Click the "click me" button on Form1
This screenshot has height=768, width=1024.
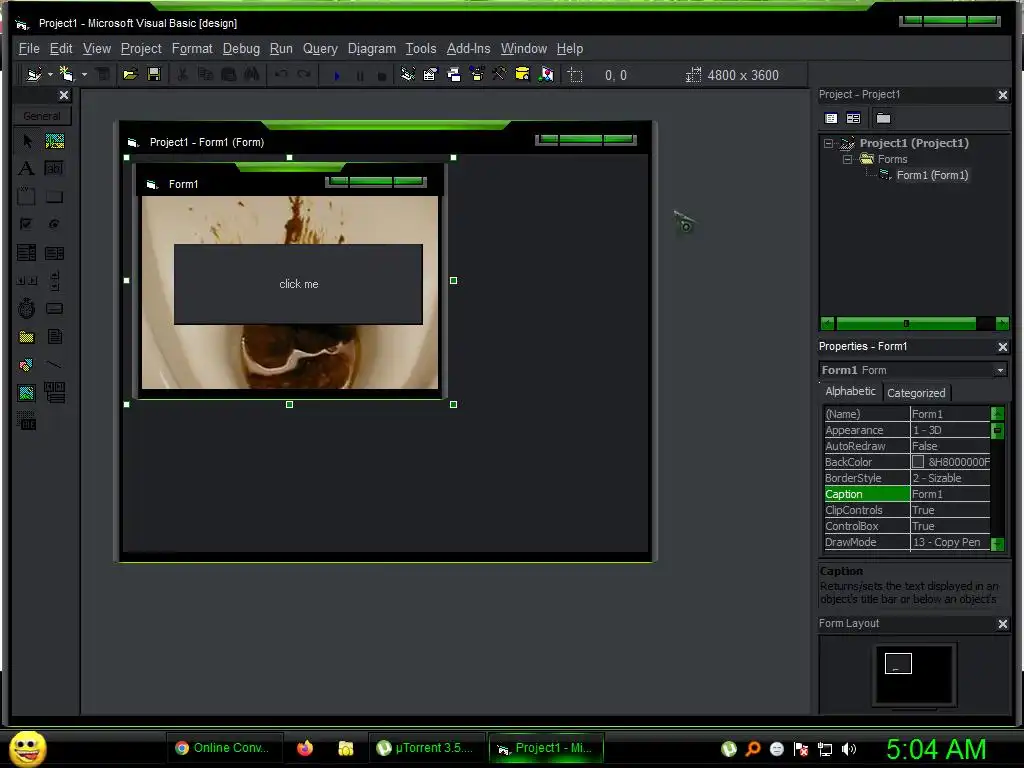pos(298,284)
